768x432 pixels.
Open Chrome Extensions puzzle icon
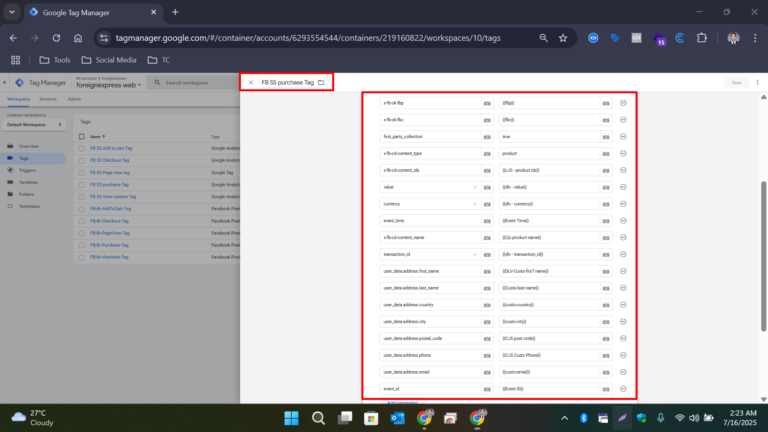(701, 37)
